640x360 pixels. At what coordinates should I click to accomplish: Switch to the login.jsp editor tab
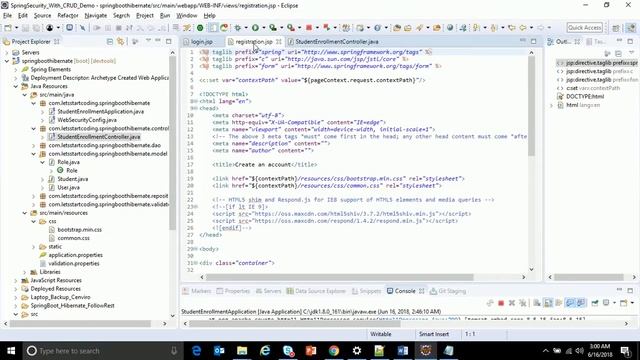202,42
